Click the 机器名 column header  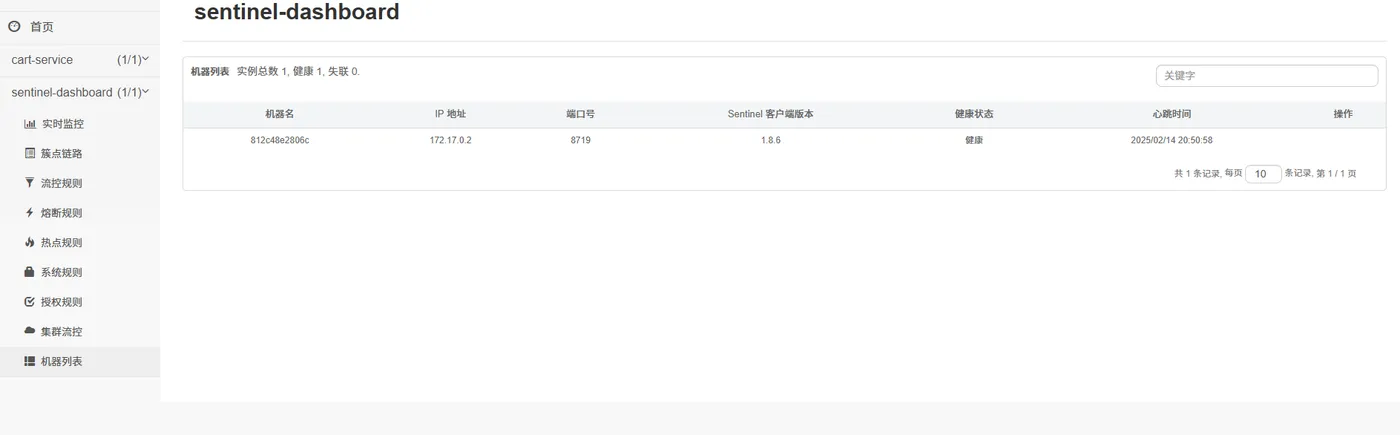coord(279,114)
